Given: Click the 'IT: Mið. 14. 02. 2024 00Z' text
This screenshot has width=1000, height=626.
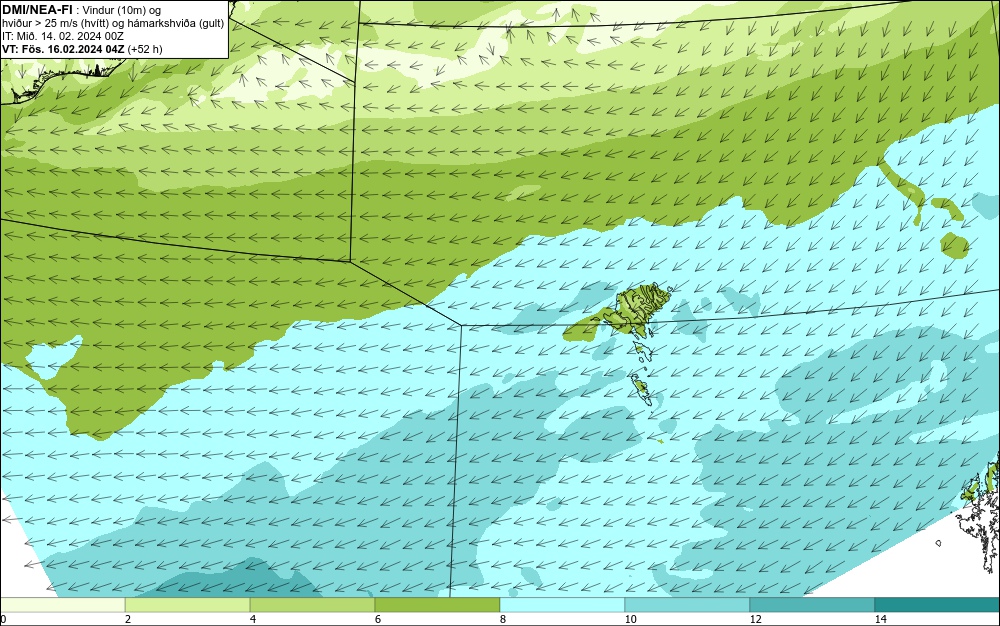Looking at the screenshot, I should 62,36.
